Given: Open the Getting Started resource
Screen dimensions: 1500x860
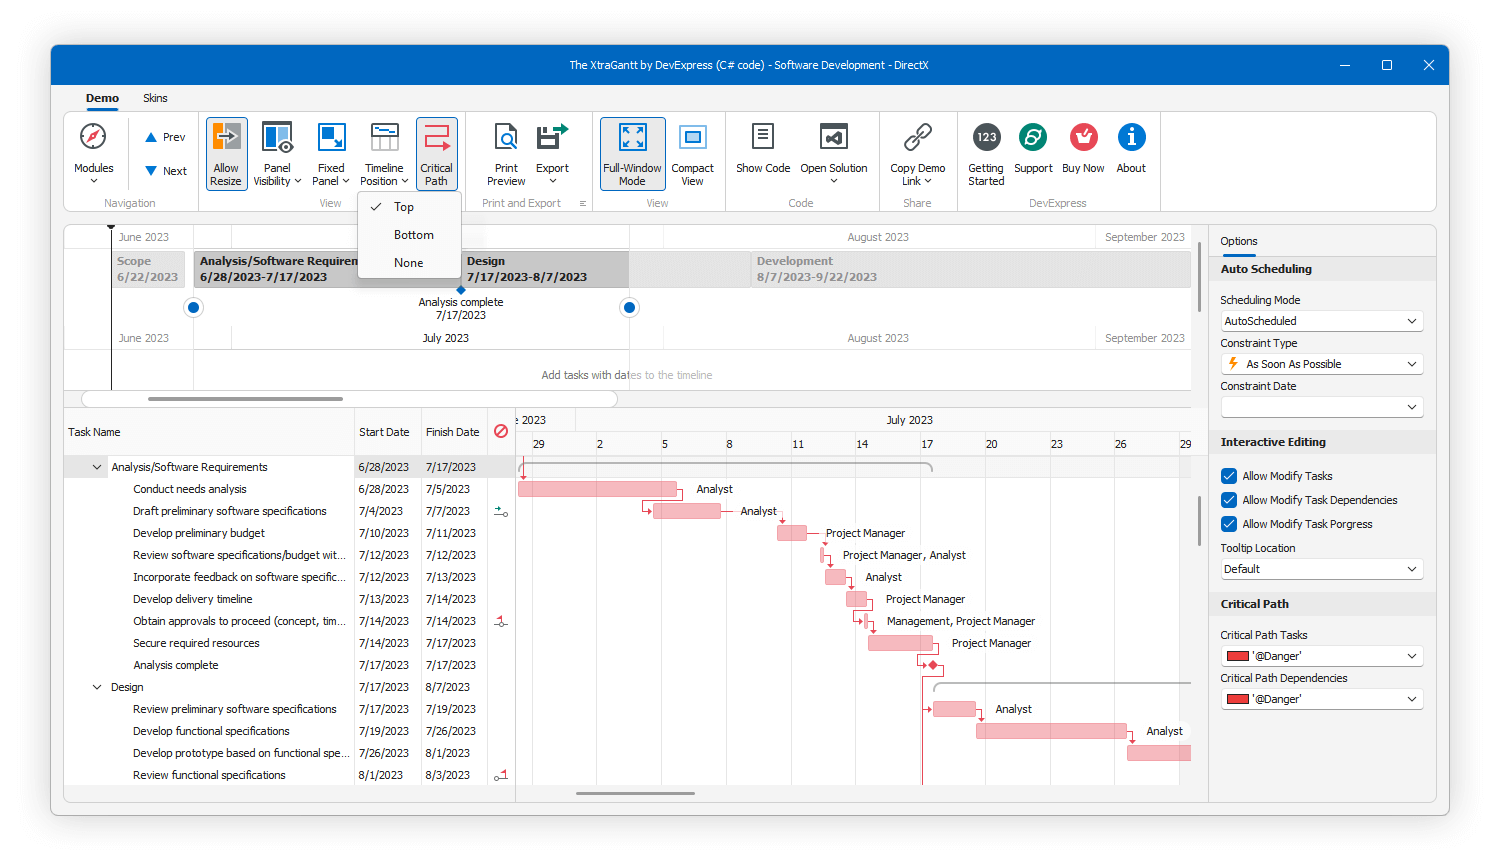Looking at the screenshot, I should coord(985,151).
